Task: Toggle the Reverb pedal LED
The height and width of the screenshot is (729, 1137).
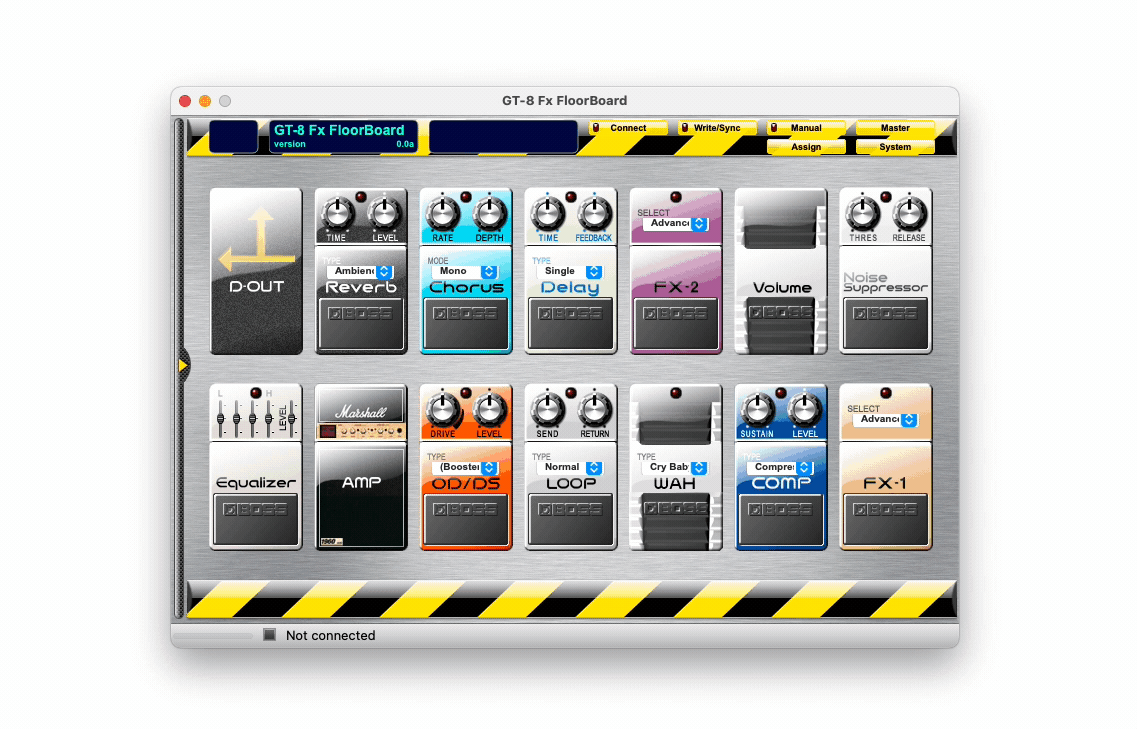Action: (x=361, y=197)
